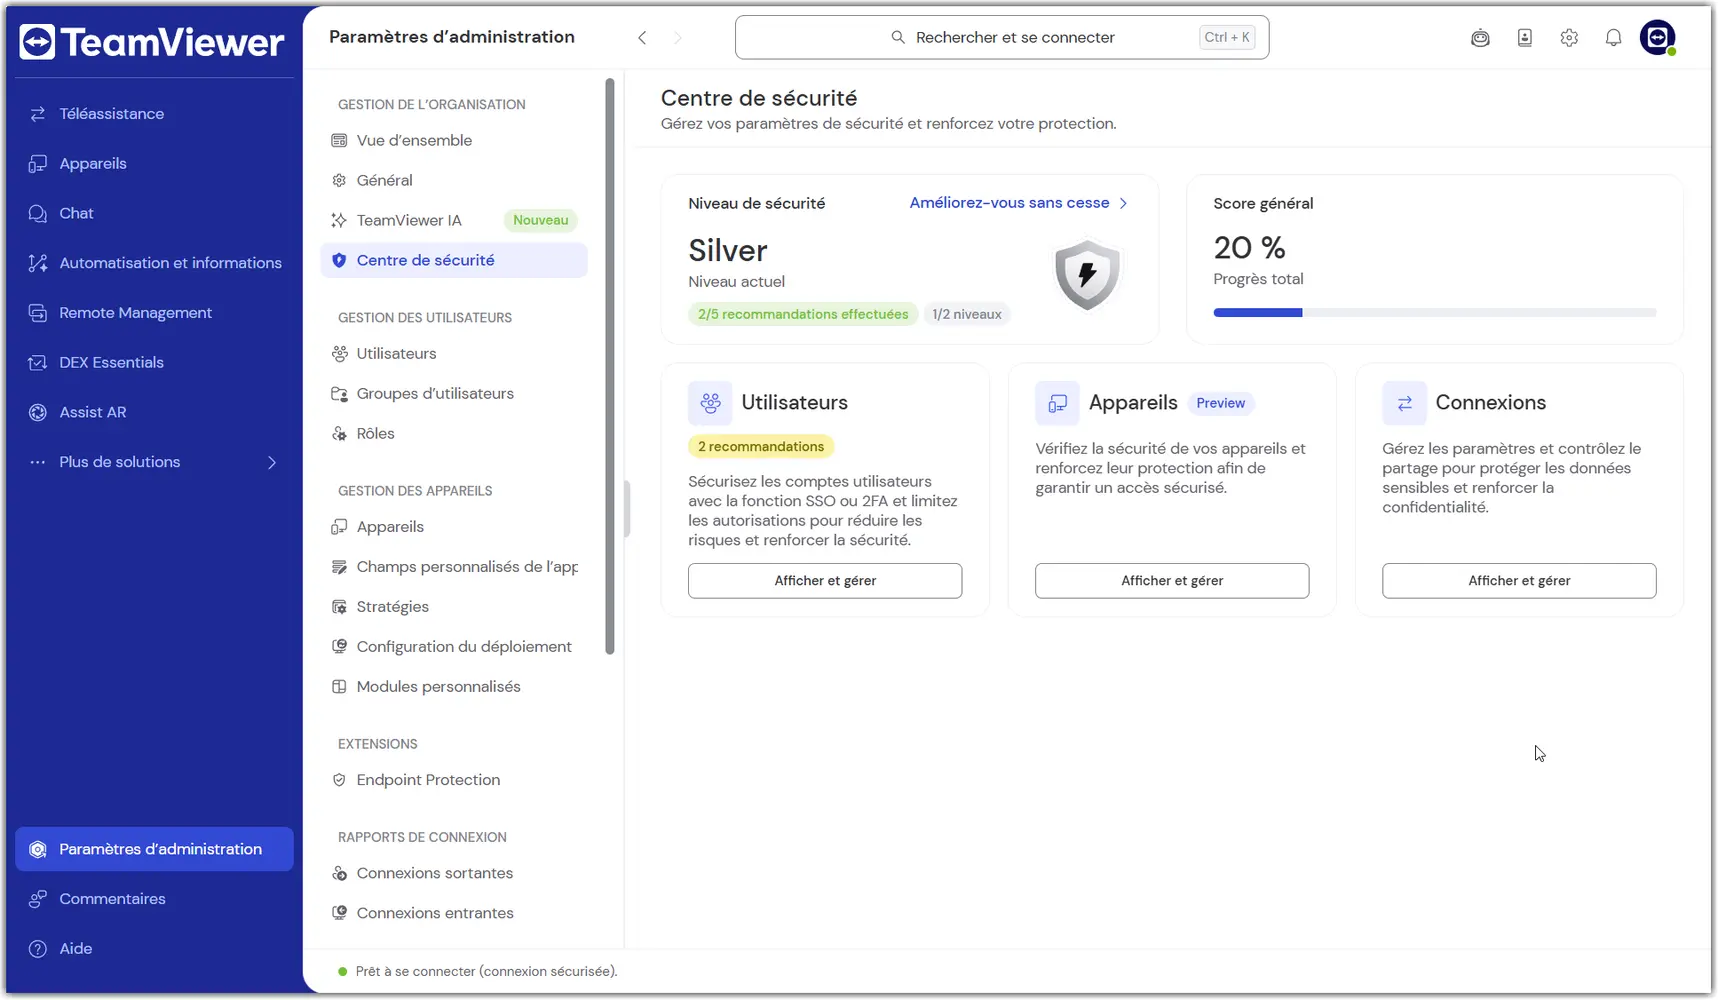1718x1000 pixels.
Task: Open Configuration du déploiement
Action: 454,647
